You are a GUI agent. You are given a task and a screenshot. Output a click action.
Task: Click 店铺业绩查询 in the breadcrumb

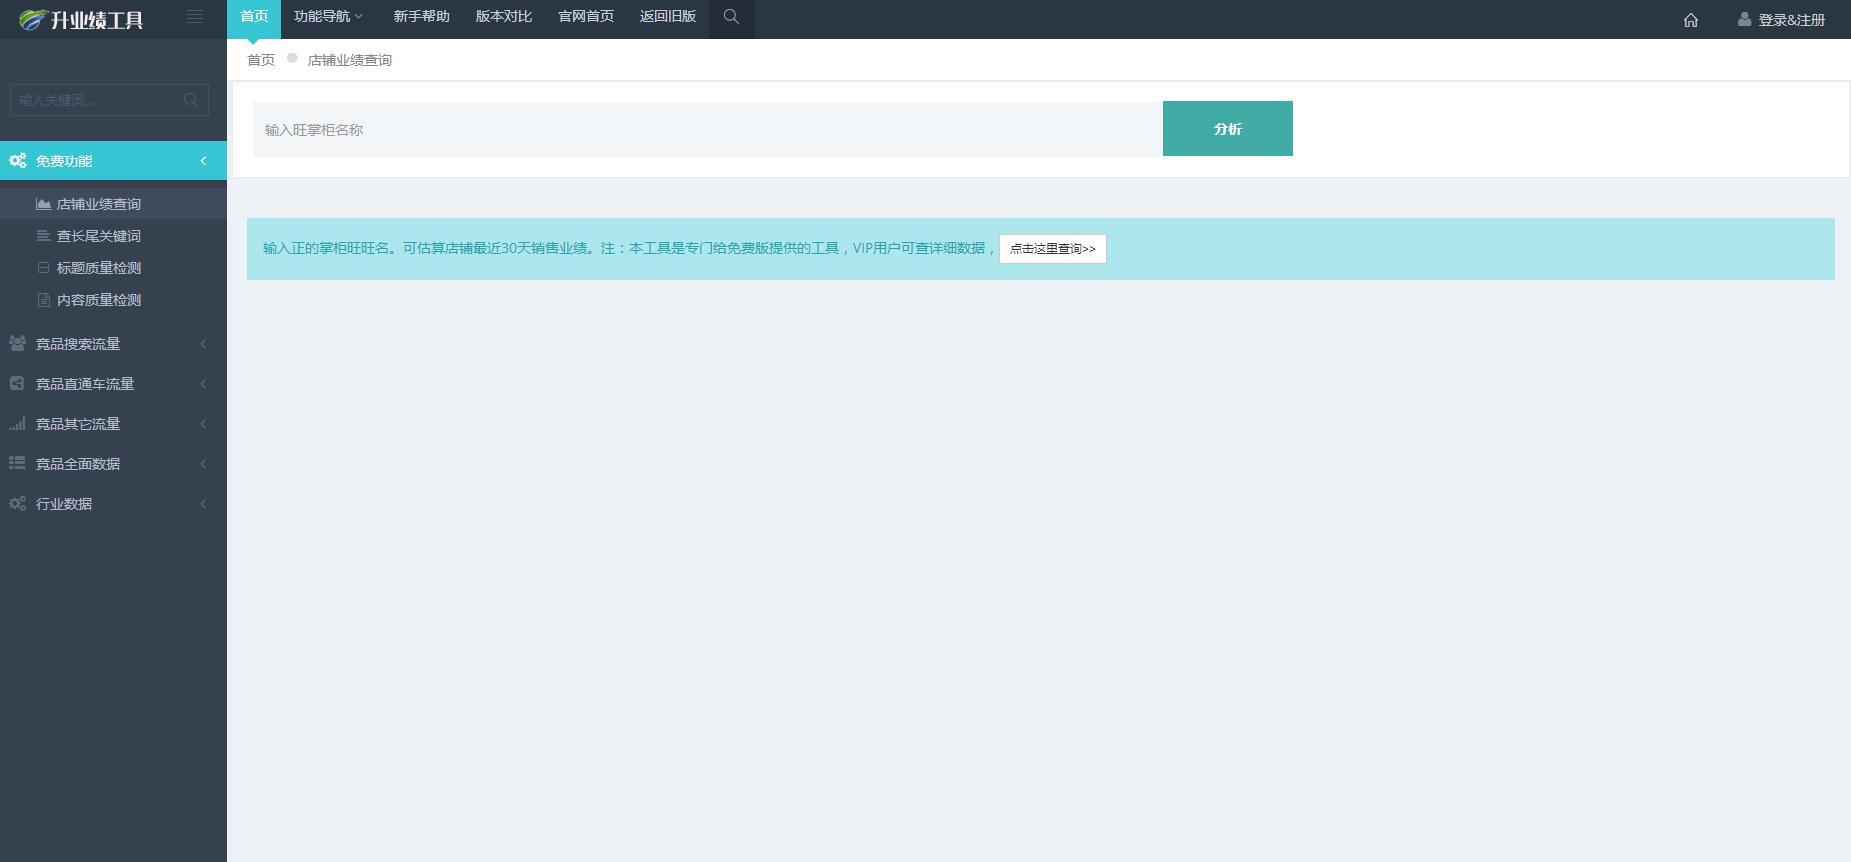pyautogui.click(x=350, y=60)
